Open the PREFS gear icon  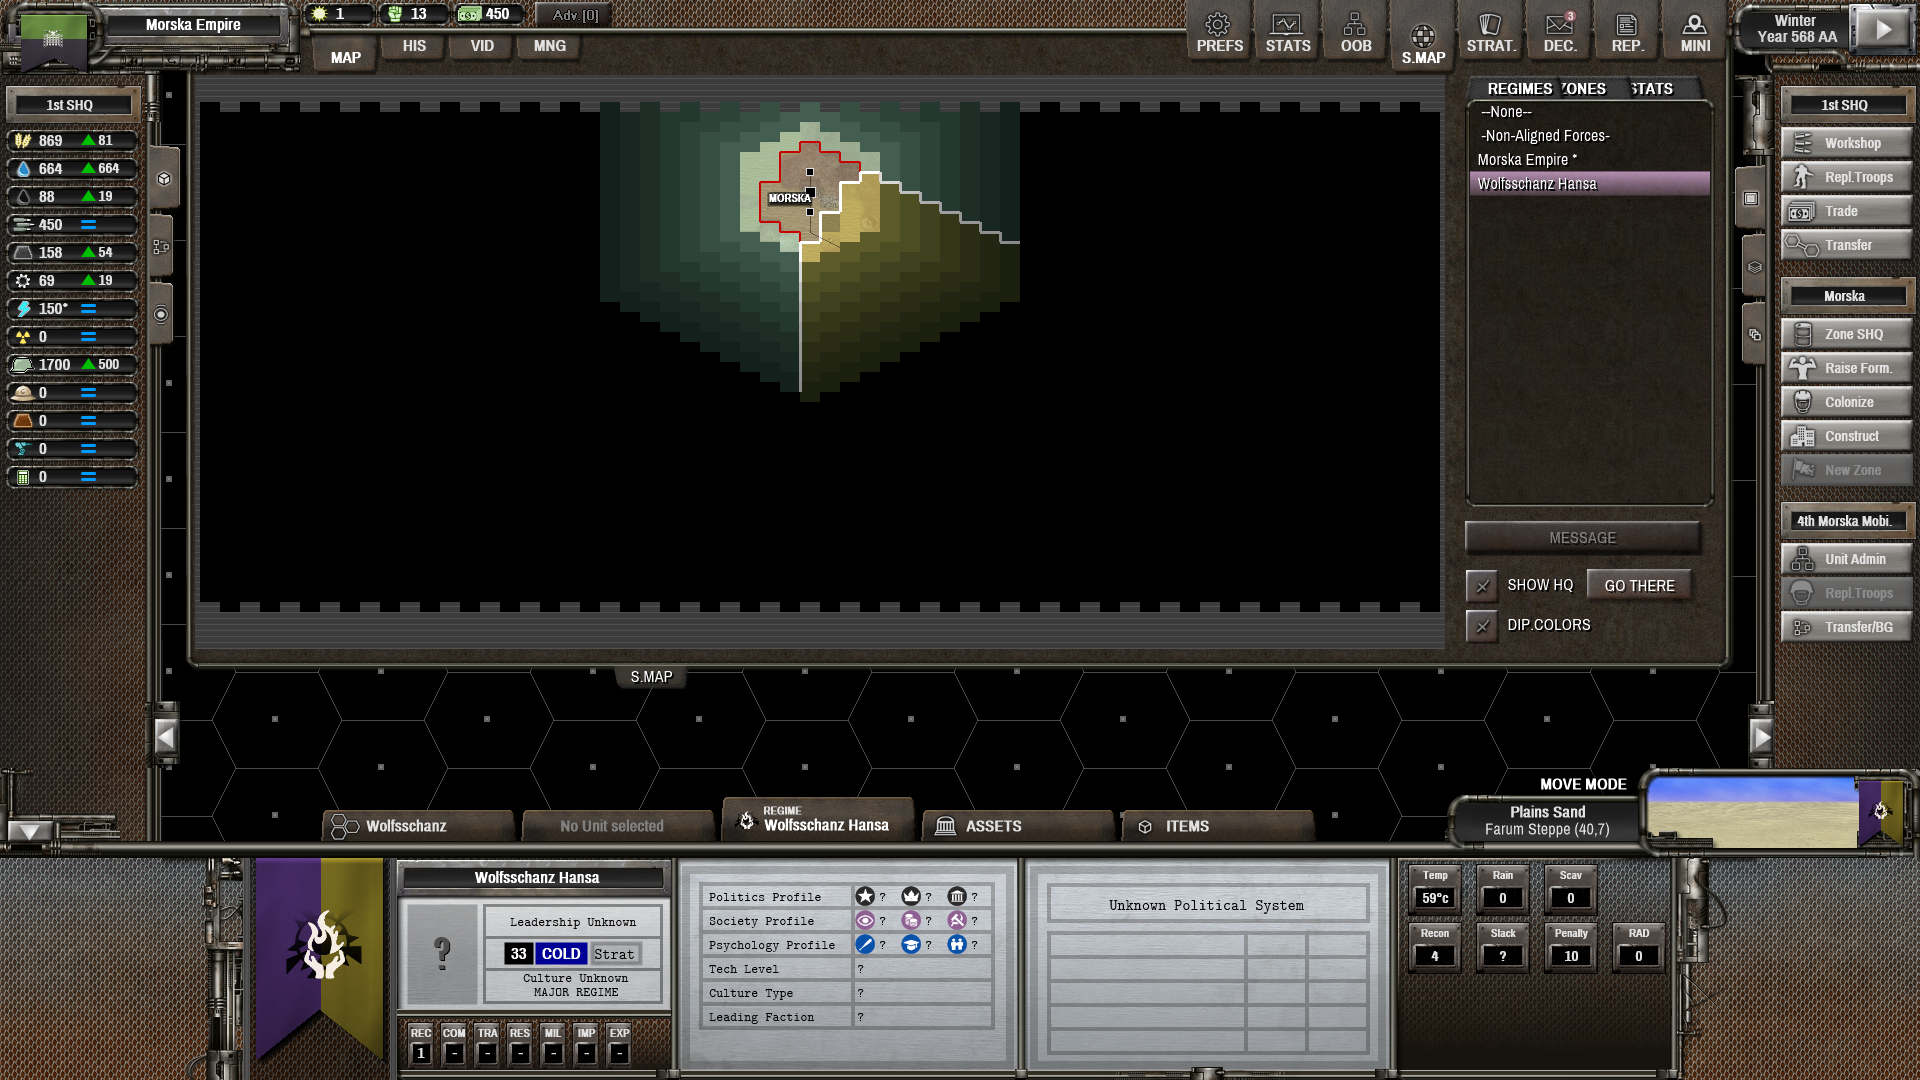click(1218, 32)
